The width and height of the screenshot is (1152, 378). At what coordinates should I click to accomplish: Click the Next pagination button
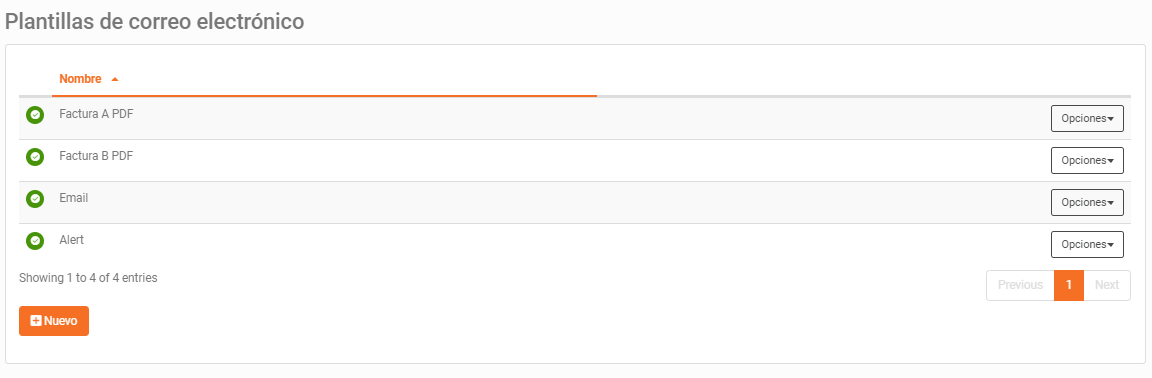[x=1107, y=285]
